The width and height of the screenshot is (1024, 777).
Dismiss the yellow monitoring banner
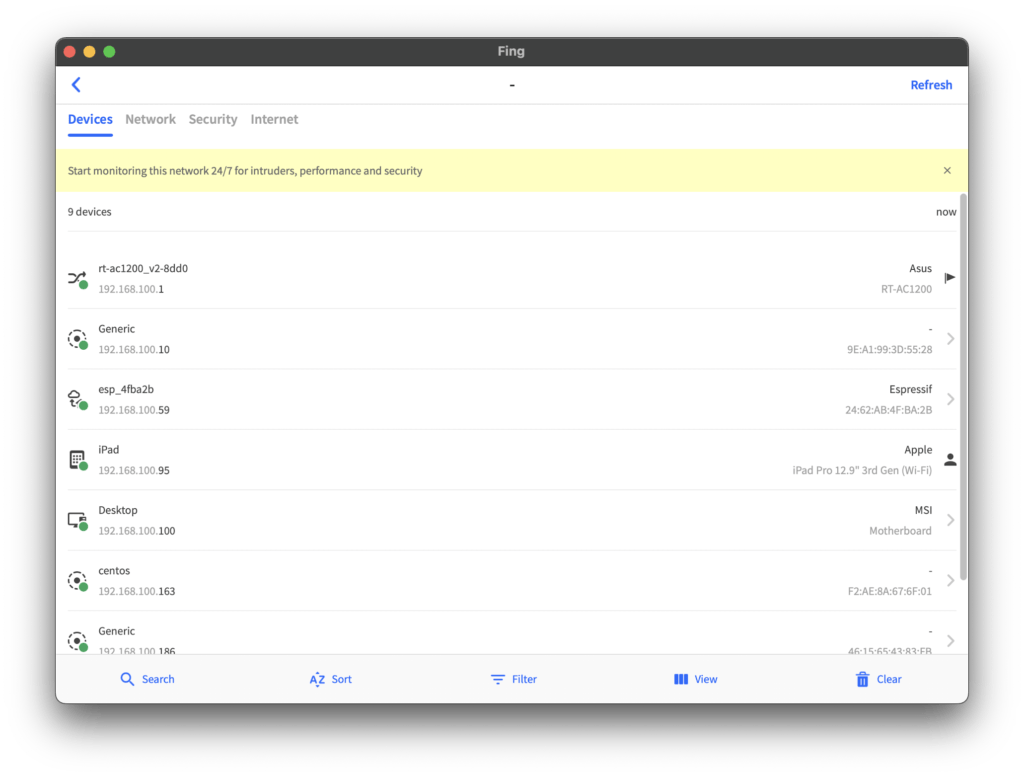point(947,171)
